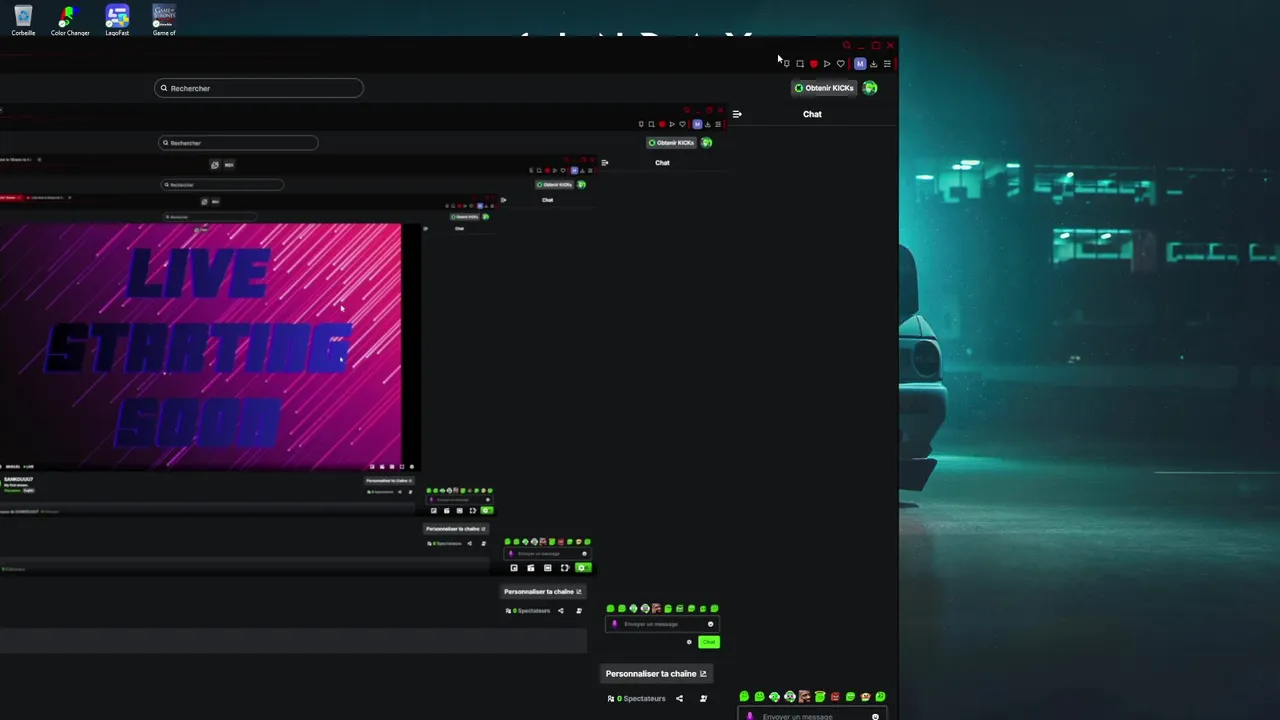Open the Corbeille desktop icon
Viewport: 1280px width, 720px height.
[x=23, y=20]
